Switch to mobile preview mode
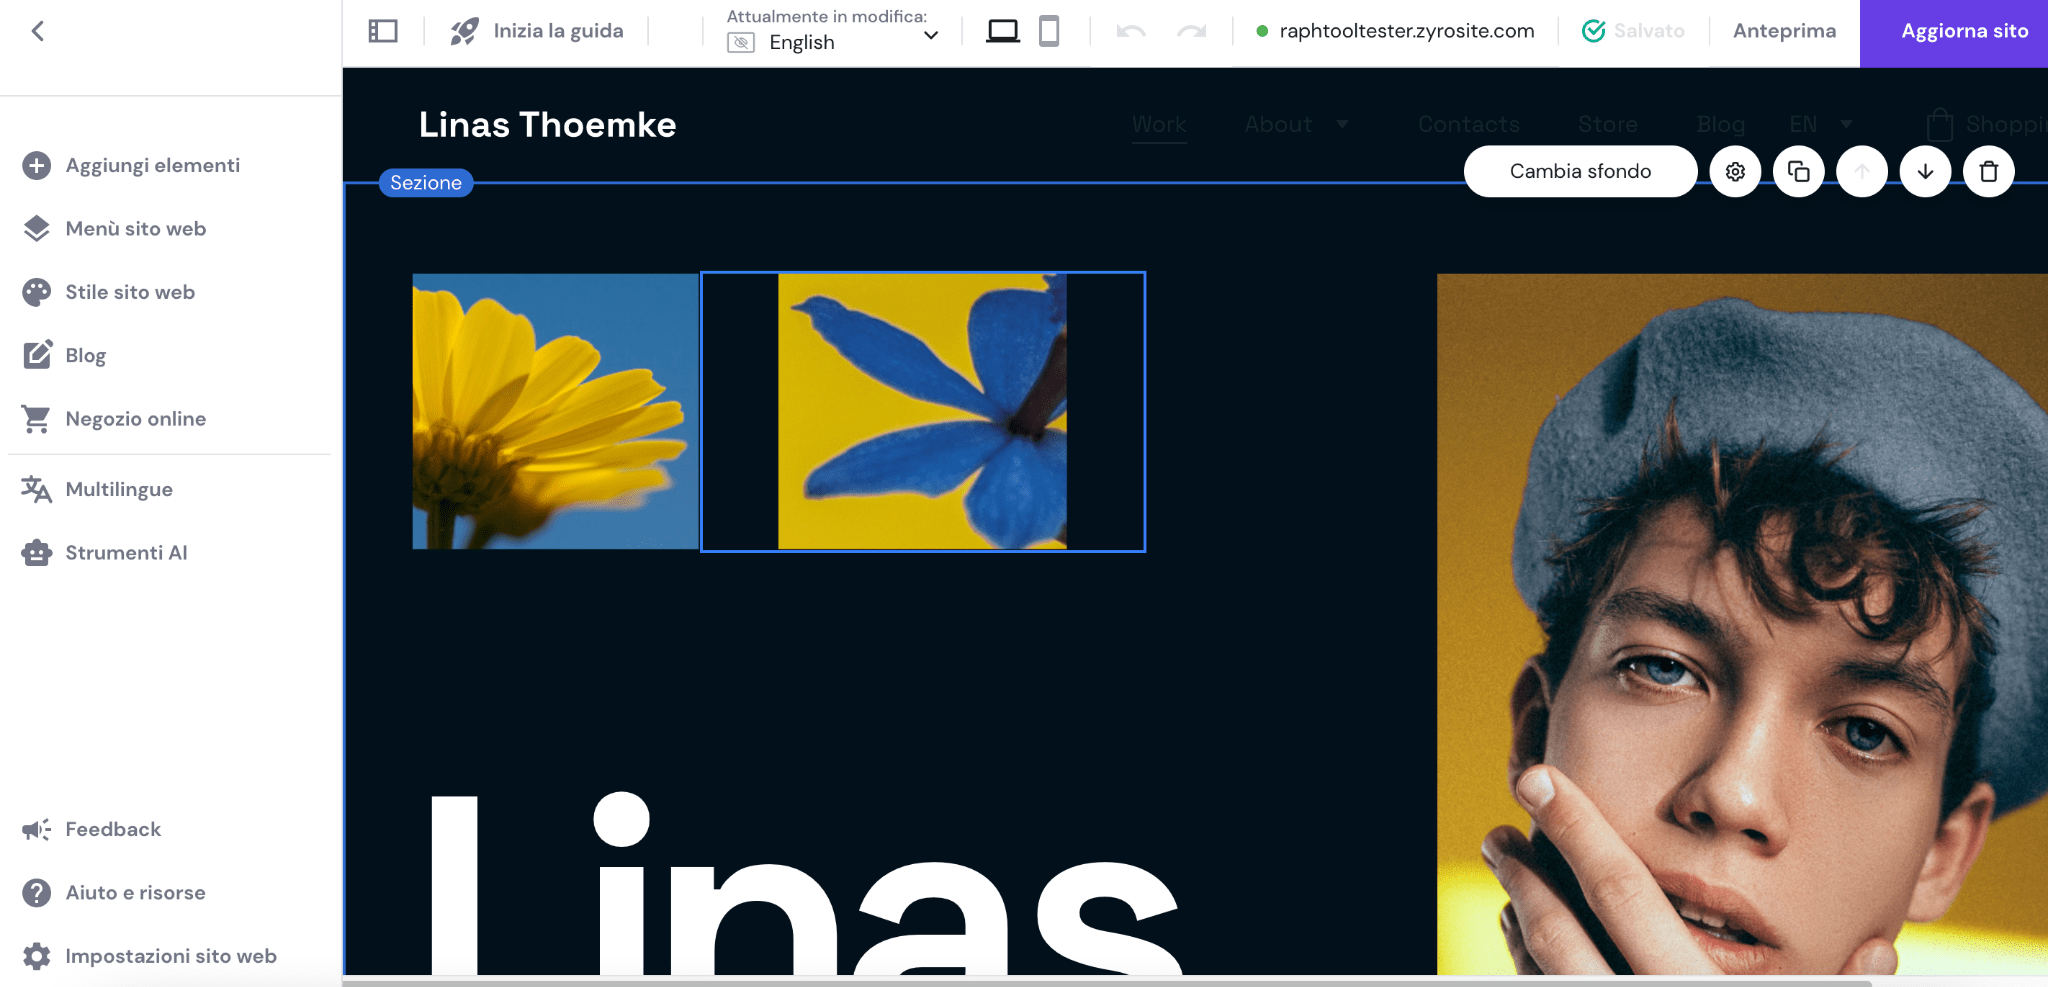Screen dimensions: 2048x987 pyautogui.click(x=1049, y=31)
